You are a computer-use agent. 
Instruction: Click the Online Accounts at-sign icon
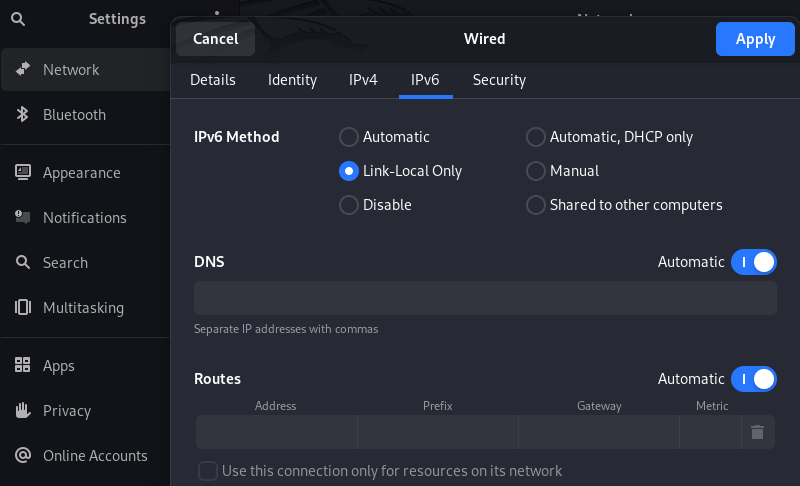tap(22, 455)
